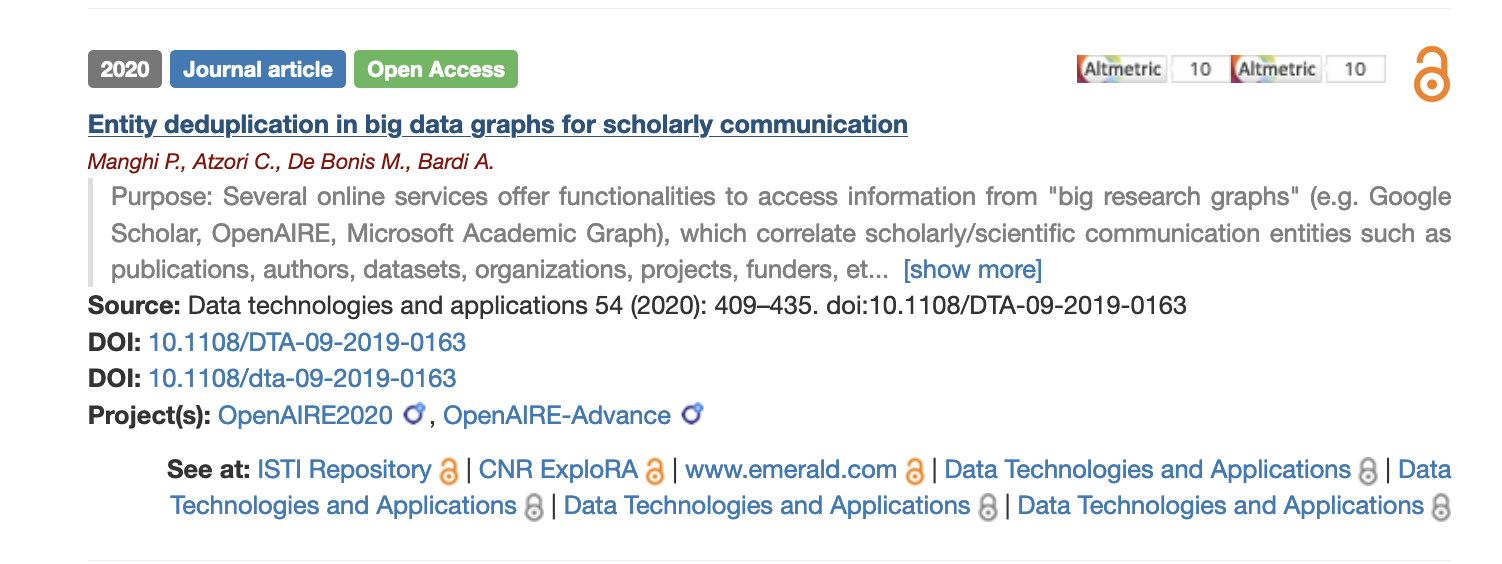Screen dimensions: 1502x564
Task: Click the green Open Access badge
Action: [x=436, y=70]
